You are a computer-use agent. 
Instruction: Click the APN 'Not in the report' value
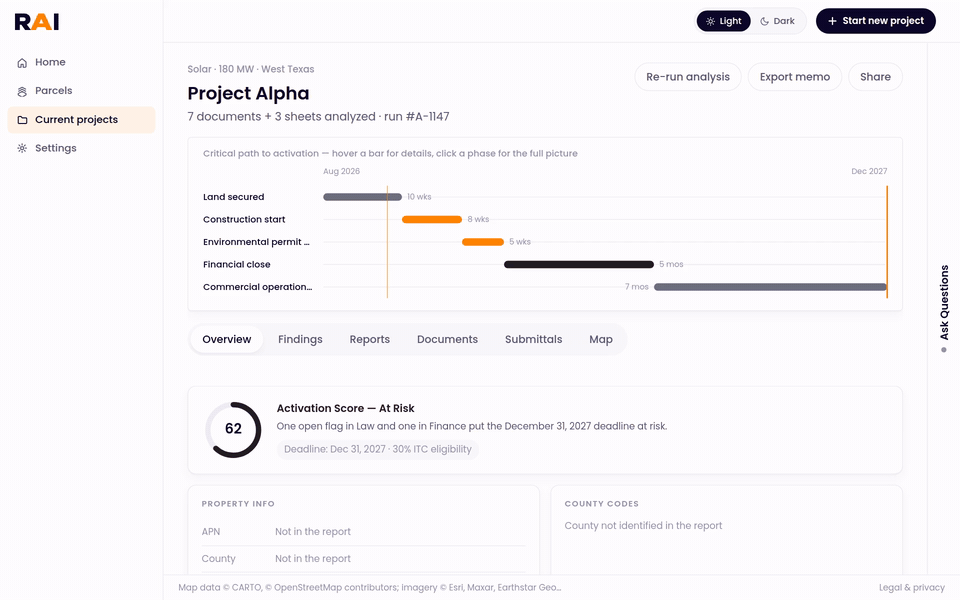click(x=313, y=532)
